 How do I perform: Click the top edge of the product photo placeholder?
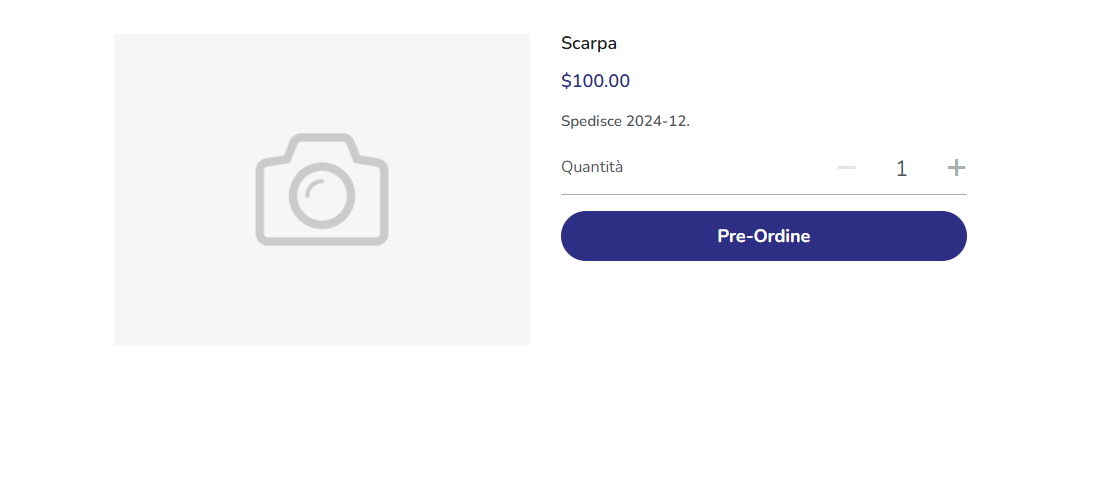[322, 36]
